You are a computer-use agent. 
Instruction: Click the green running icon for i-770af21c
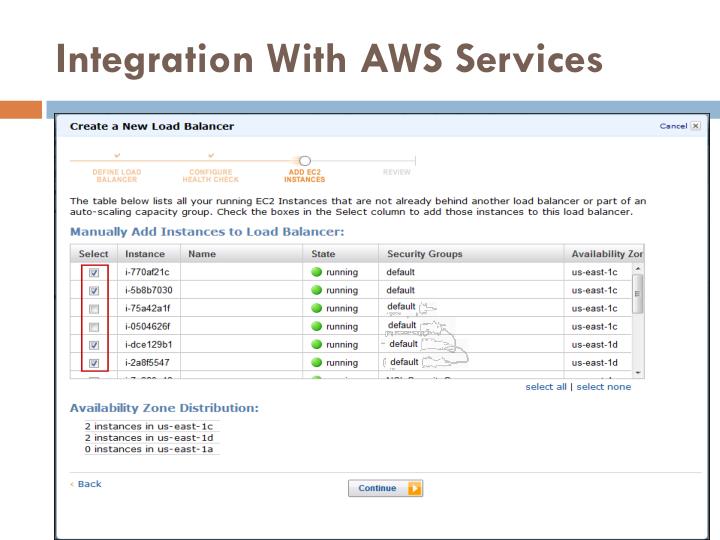coord(316,272)
